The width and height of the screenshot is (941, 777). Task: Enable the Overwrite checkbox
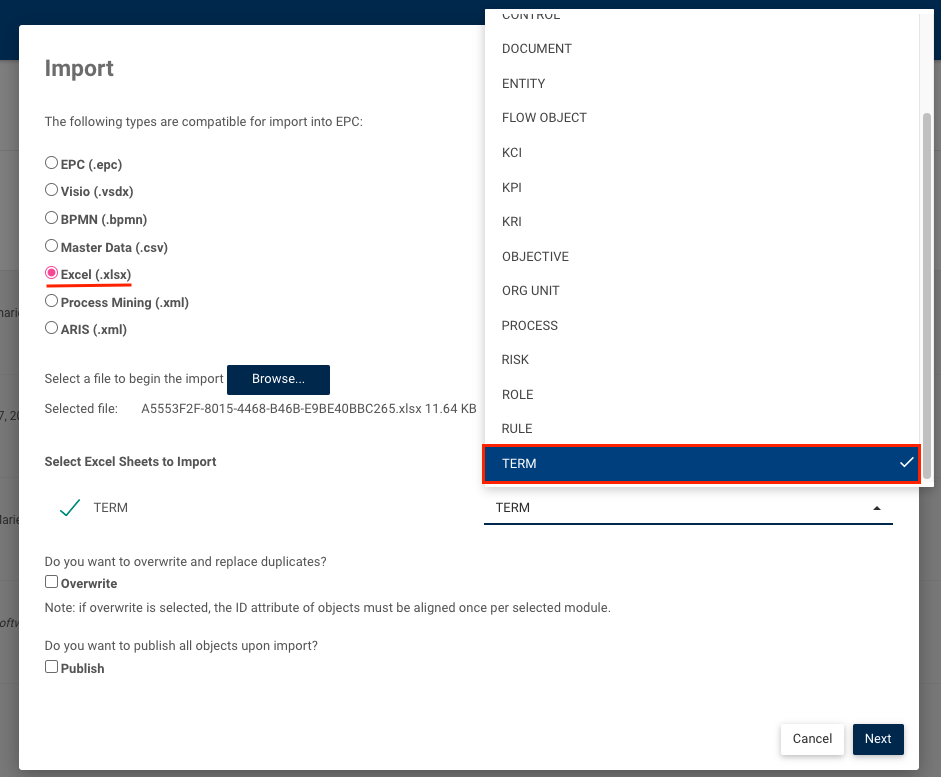(x=50, y=581)
